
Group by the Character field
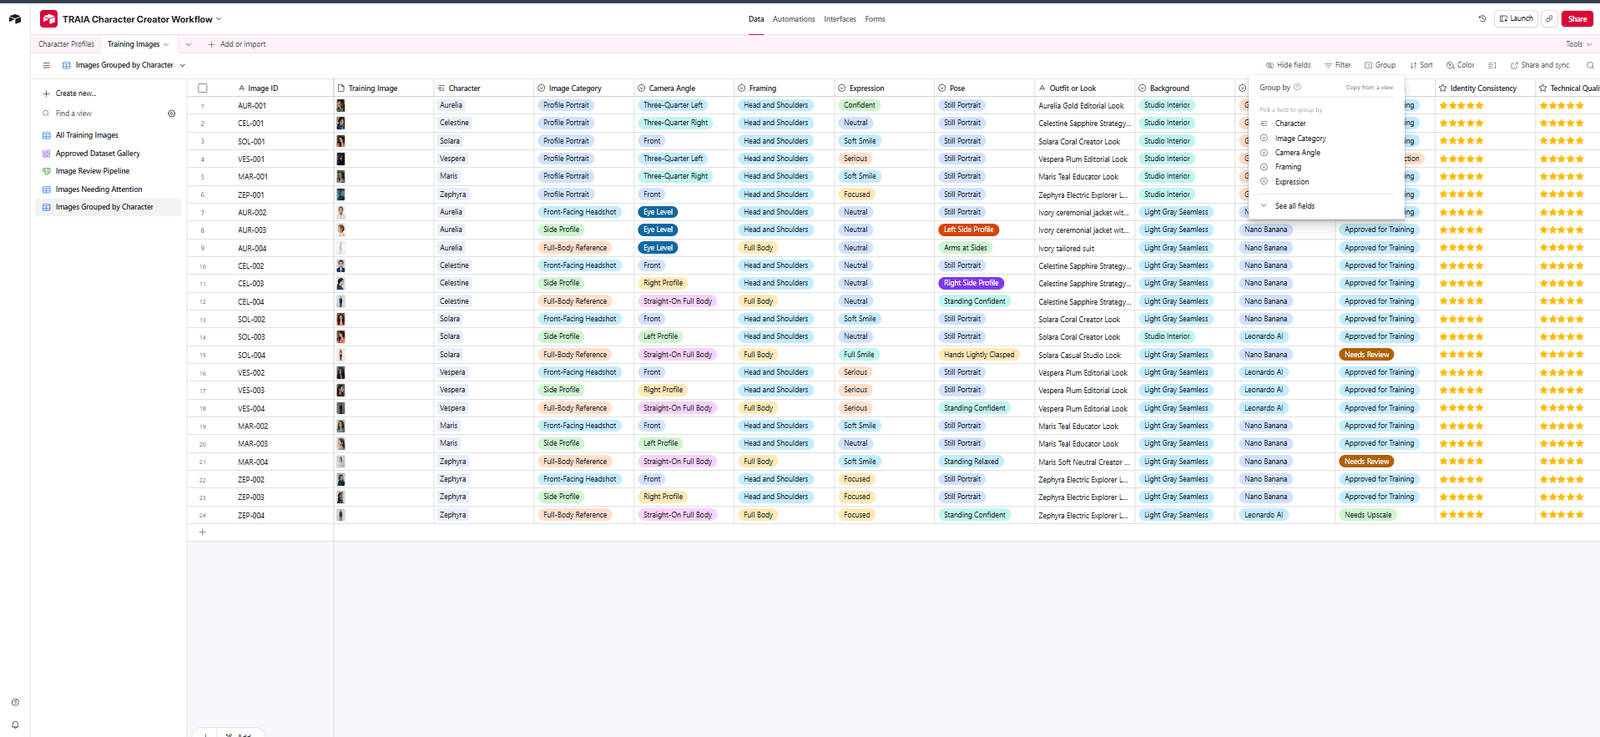[1290, 123]
